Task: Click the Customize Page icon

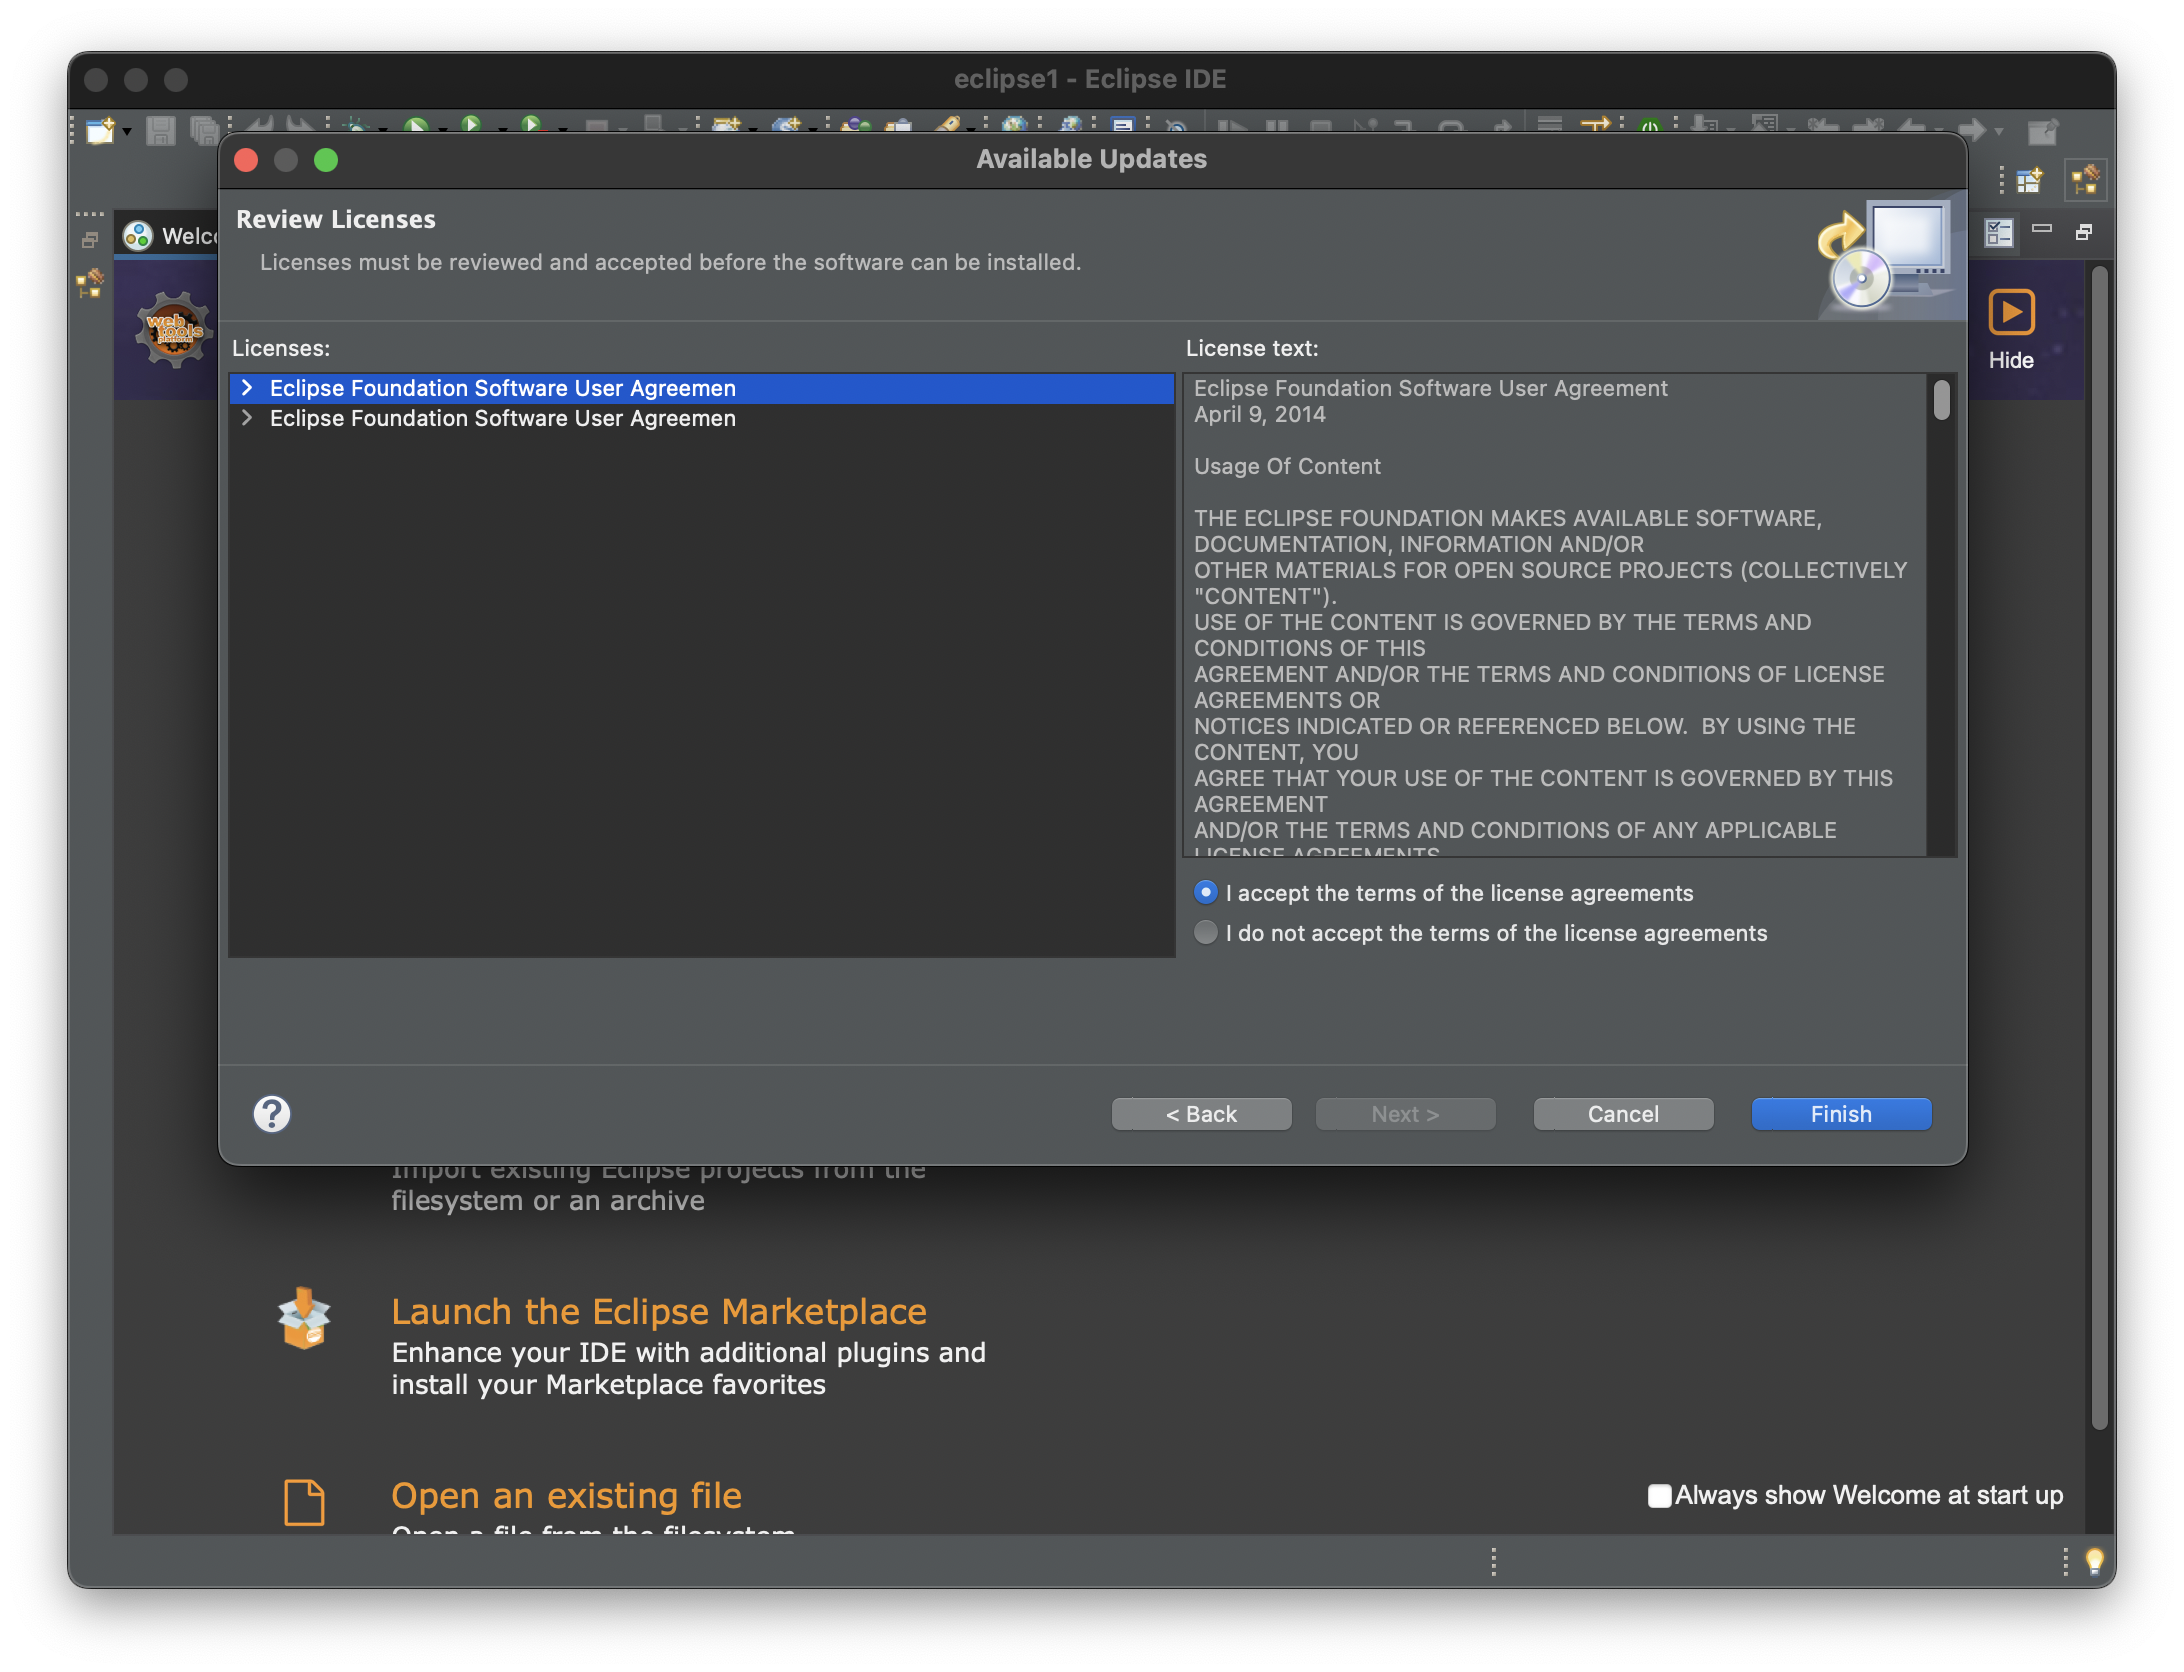Action: coord(1998,233)
